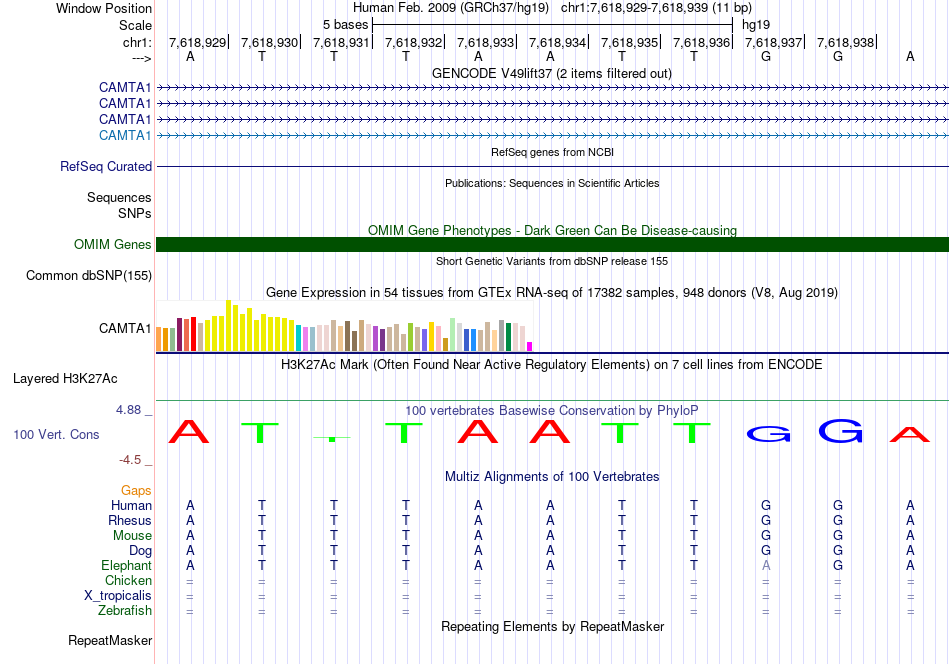Viewport: 950px width, 664px height.
Task: Click the light green GTEx expression bar
Action: point(452,335)
